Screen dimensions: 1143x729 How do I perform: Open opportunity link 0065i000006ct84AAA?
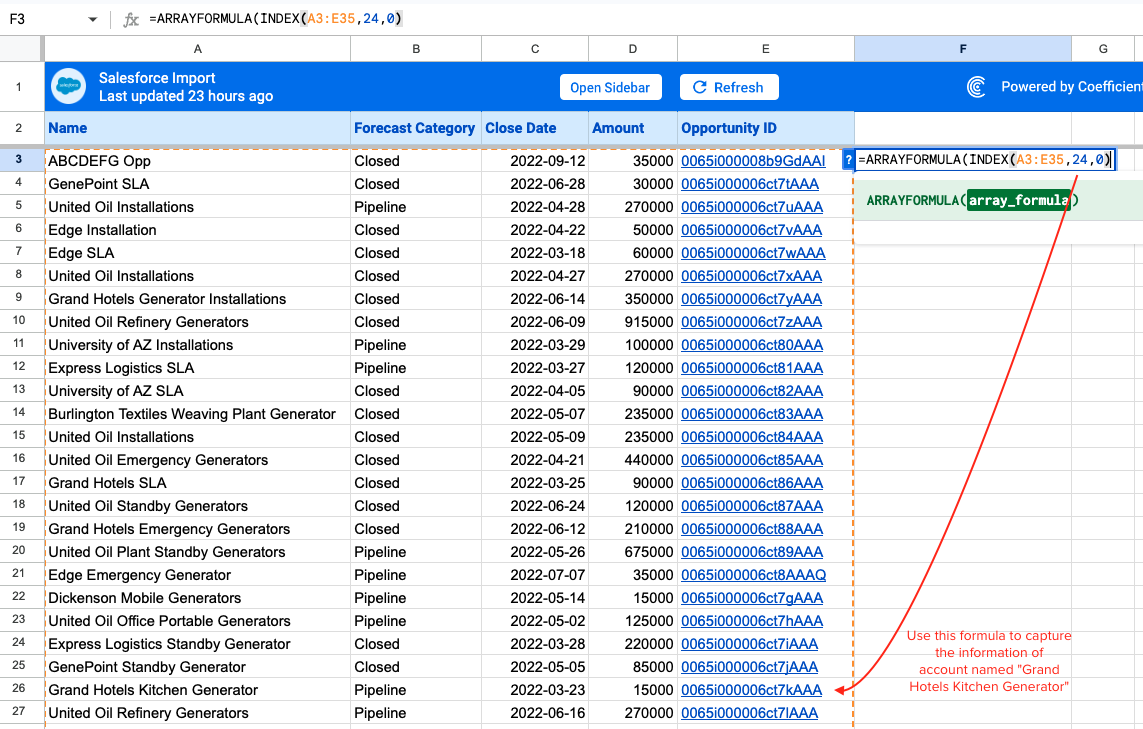(x=752, y=437)
